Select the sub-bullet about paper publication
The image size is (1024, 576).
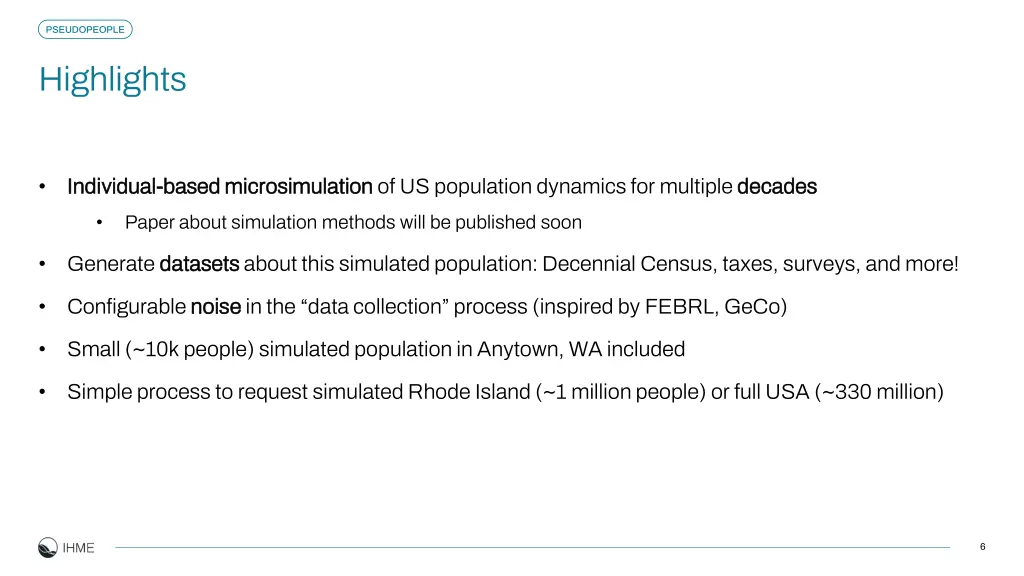point(353,223)
